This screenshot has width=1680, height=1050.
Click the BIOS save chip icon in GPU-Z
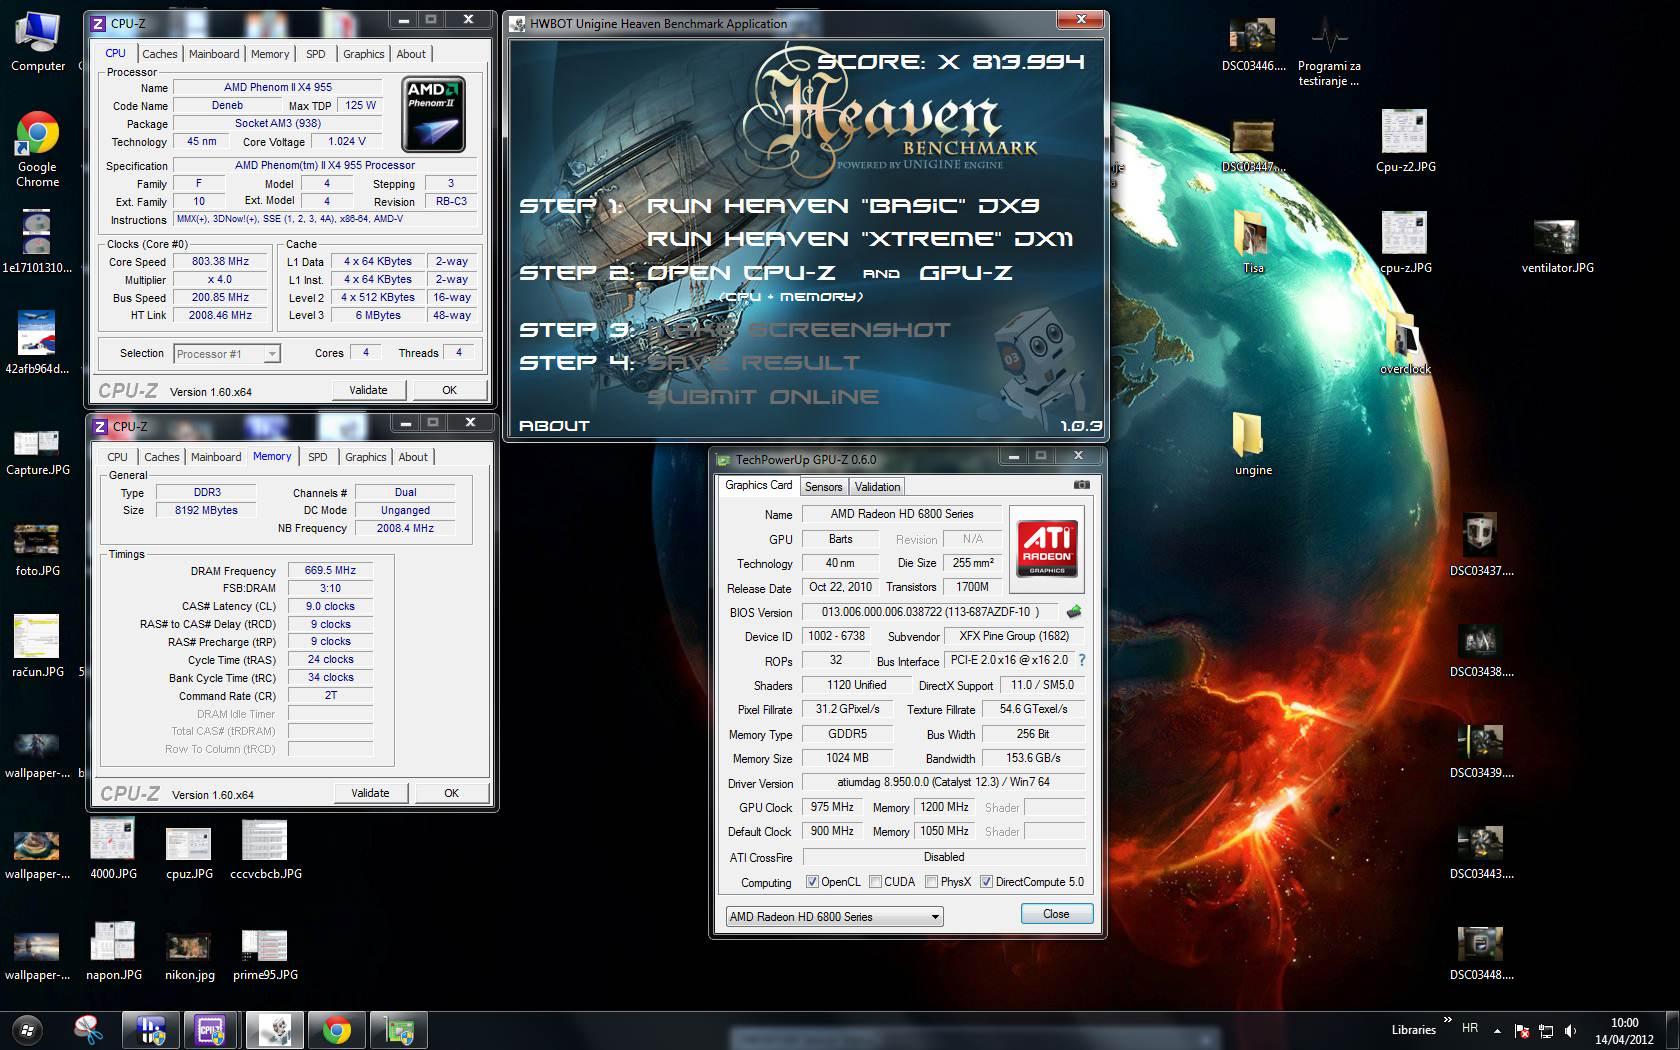coord(1074,612)
